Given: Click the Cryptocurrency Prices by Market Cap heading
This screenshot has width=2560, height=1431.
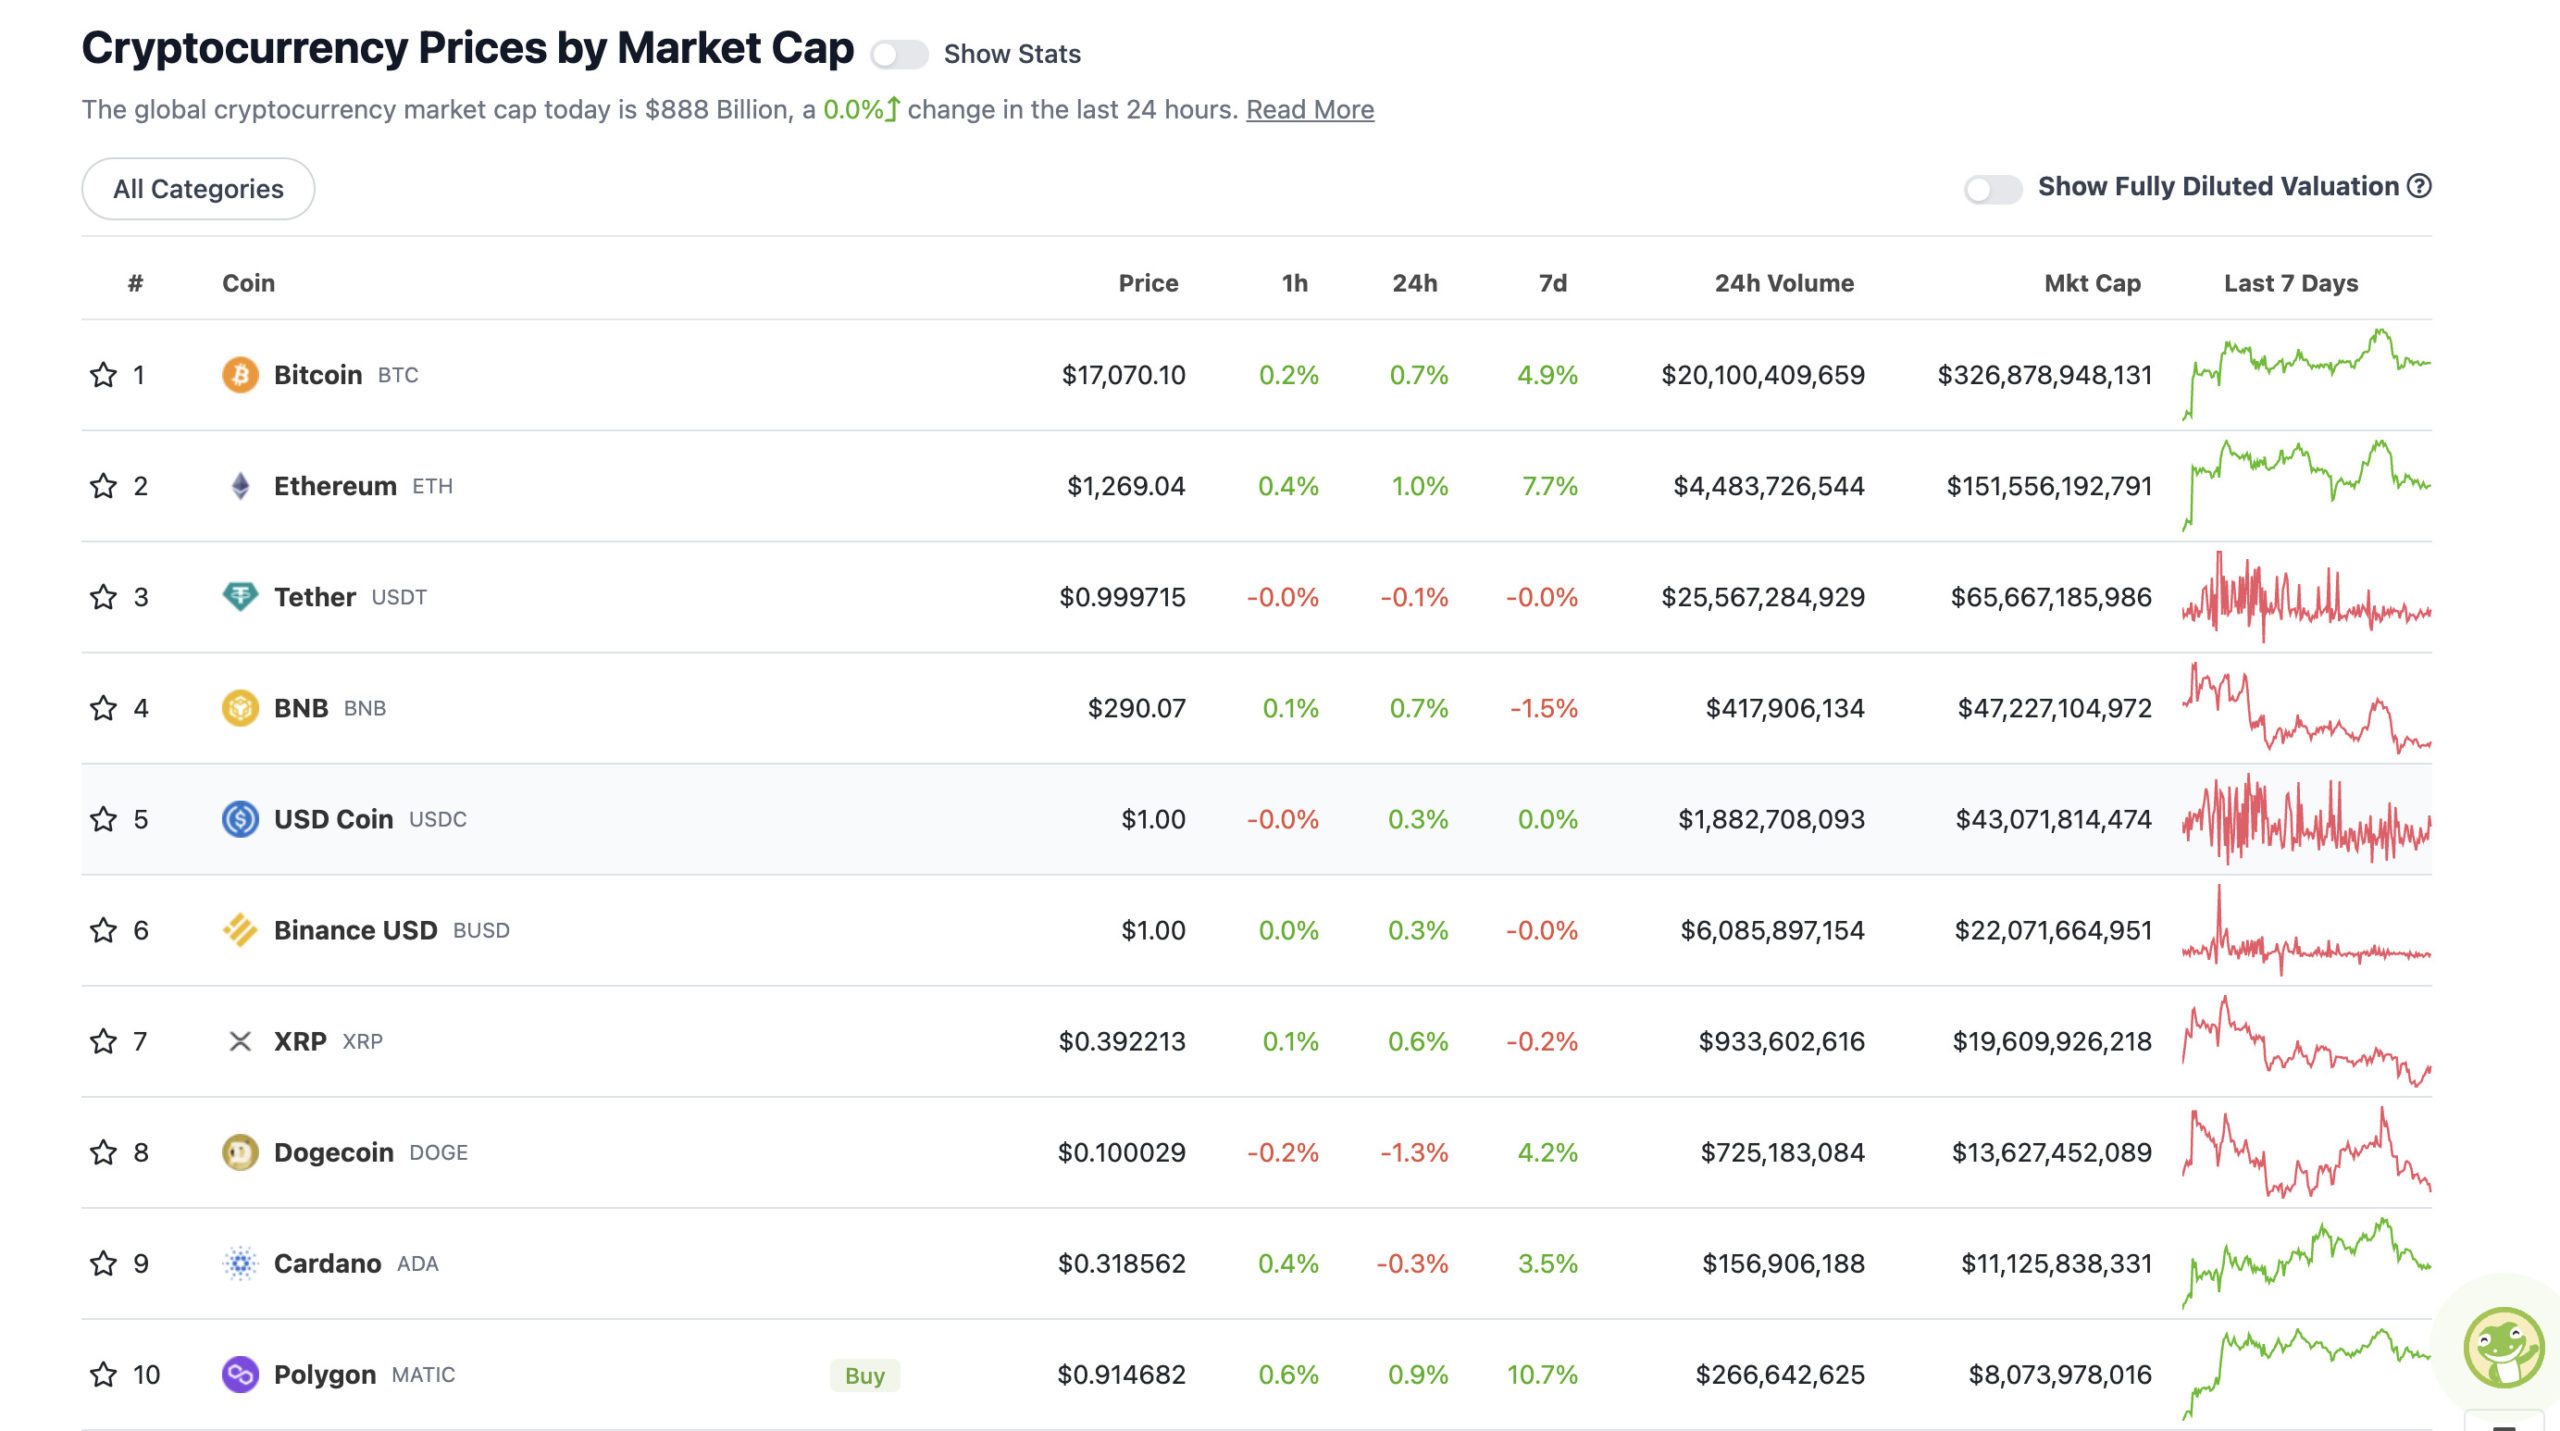Looking at the screenshot, I should pos(468,48).
